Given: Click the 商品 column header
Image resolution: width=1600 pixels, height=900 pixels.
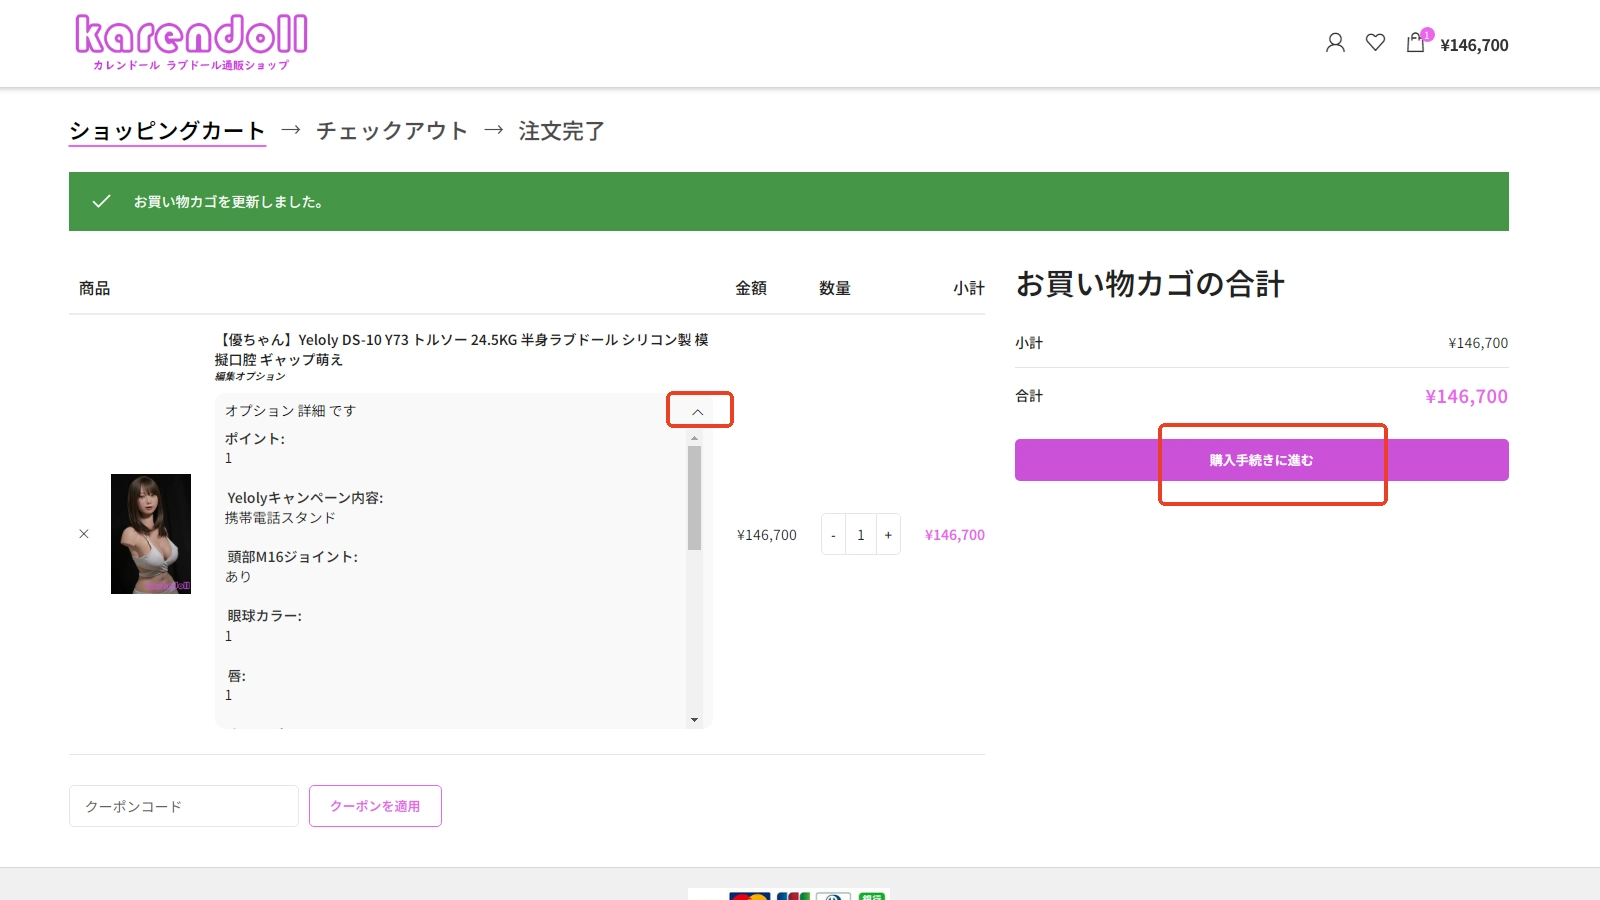Looking at the screenshot, I should (x=95, y=288).
